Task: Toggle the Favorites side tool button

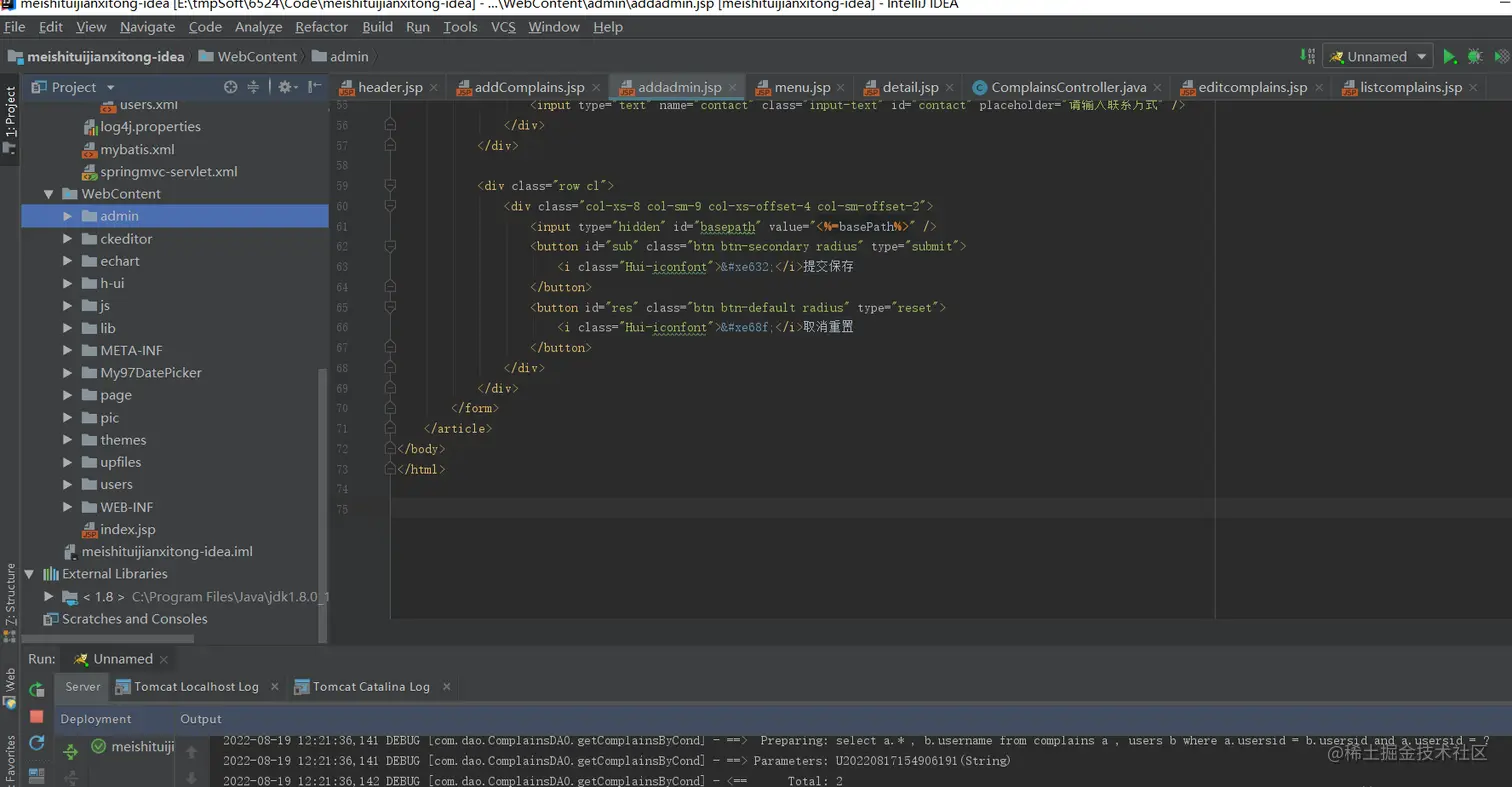Action: [10, 760]
